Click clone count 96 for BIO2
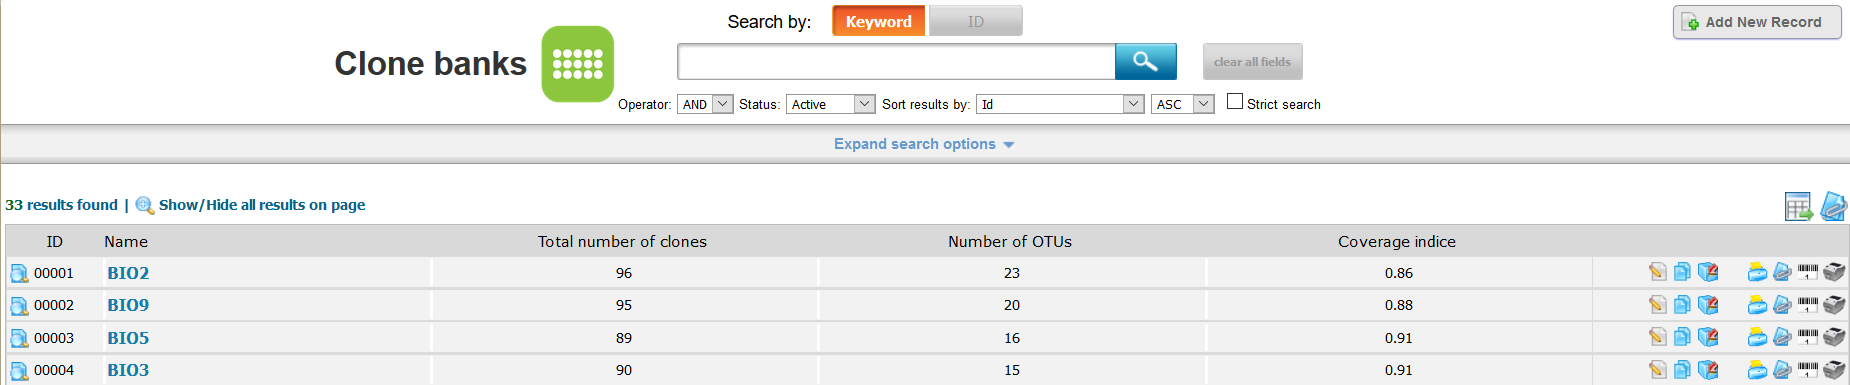Viewport: 1850px width, 385px height. (624, 273)
